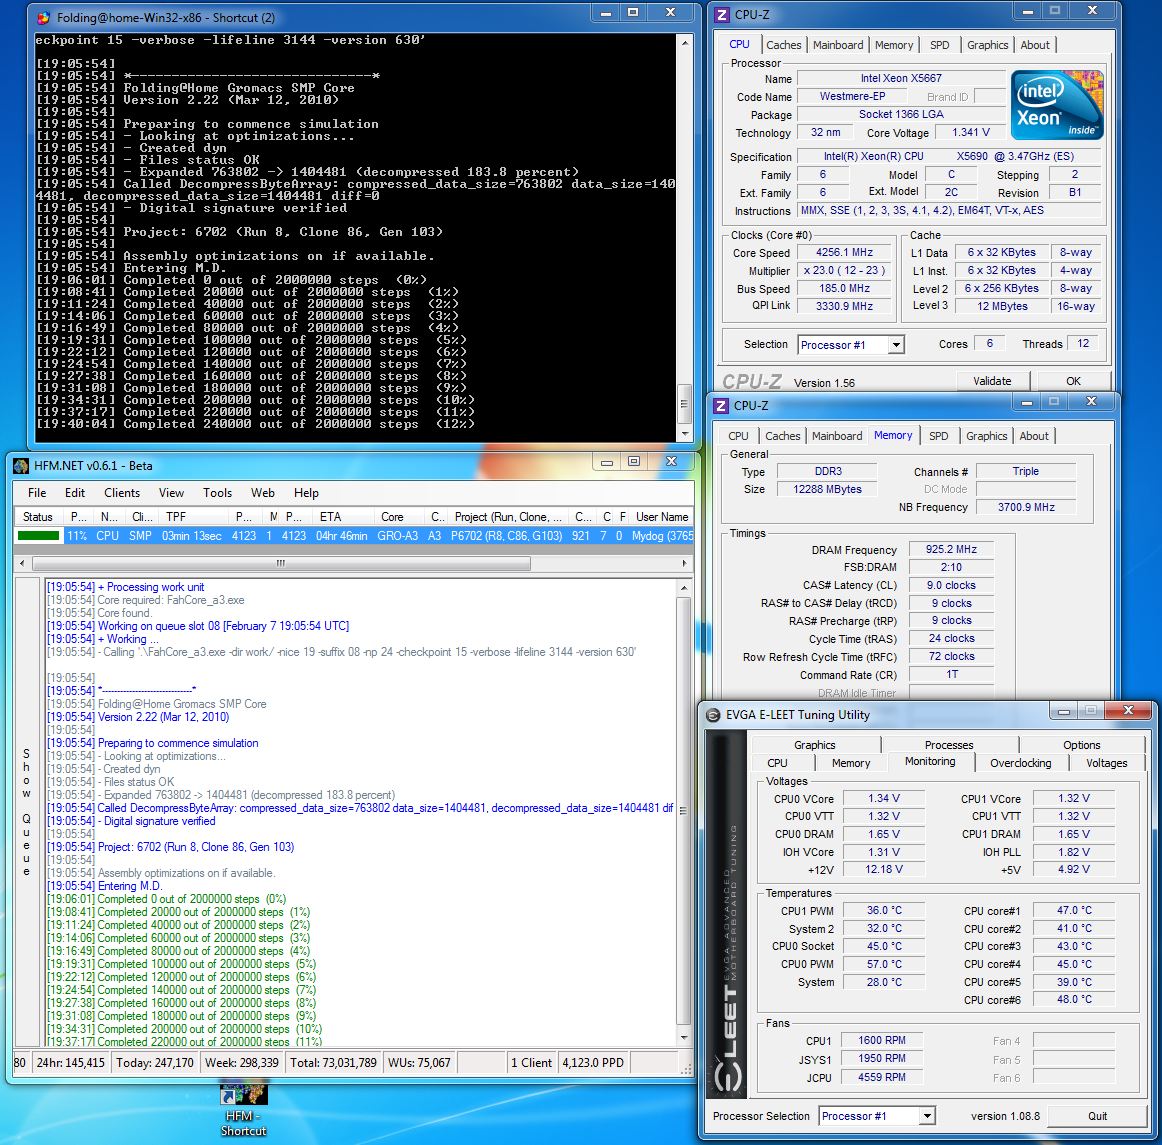Viewport: 1162px width, 1145px height.
Task: Click the CPU-Z logo in the Memory window title bar
Action: click(x=721, y=405)
